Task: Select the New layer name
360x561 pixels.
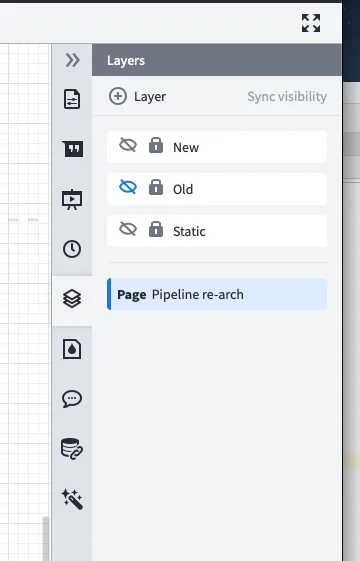Action: 186,147
